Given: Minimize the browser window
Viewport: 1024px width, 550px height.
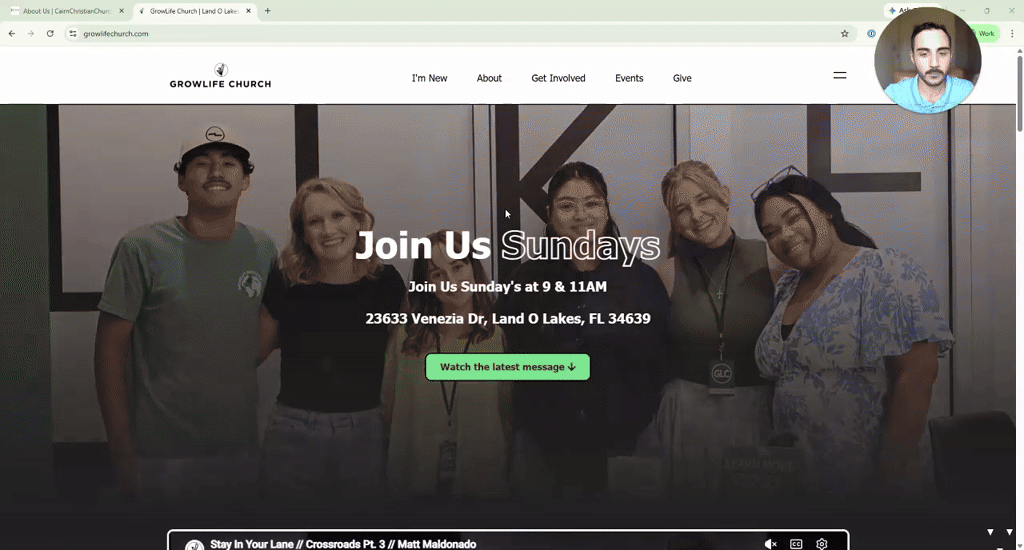Looking at the screenshot, I should (962, 10).
